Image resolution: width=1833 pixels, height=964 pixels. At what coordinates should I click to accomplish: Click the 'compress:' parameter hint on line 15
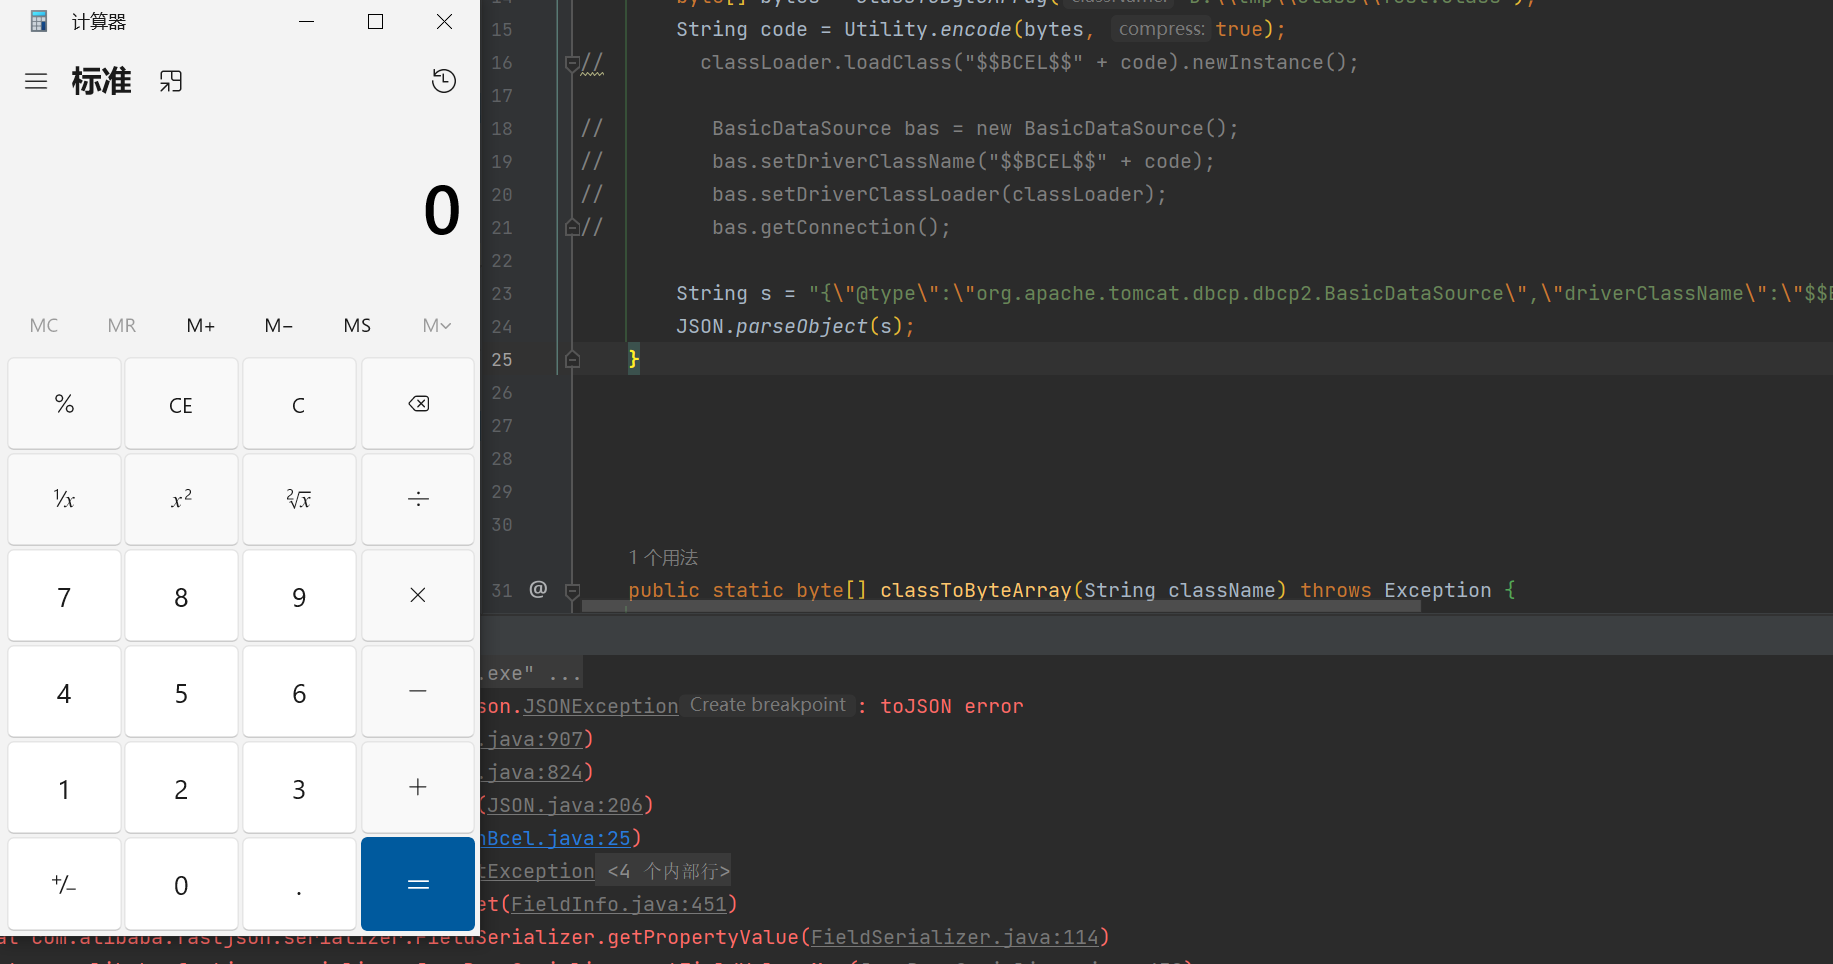(x=1161, y=29)
